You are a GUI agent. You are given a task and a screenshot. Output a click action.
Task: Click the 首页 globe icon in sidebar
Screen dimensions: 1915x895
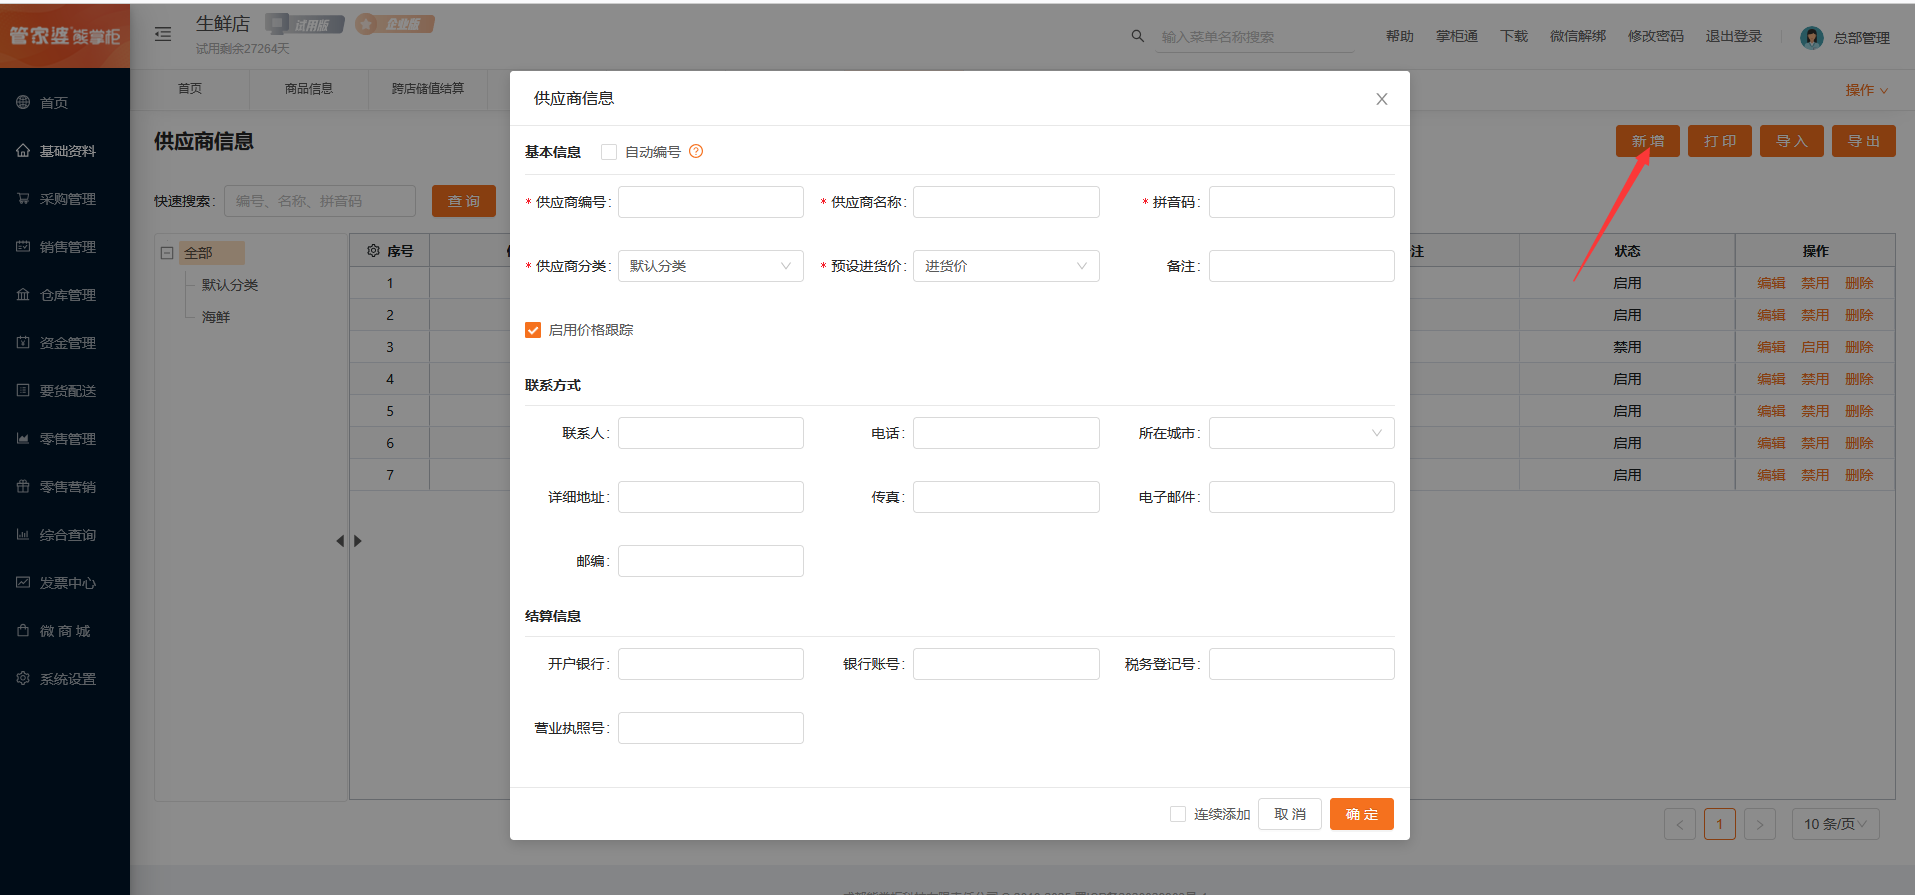tap(23, 103)
